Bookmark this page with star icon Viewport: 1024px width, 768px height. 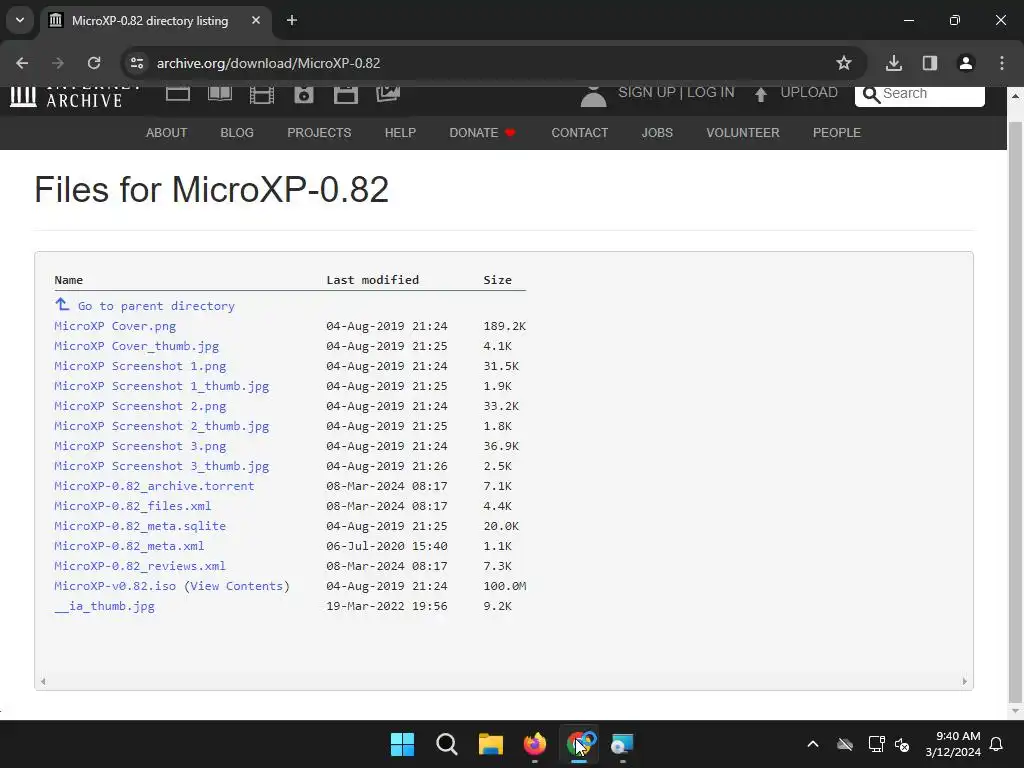coord(844,63)
